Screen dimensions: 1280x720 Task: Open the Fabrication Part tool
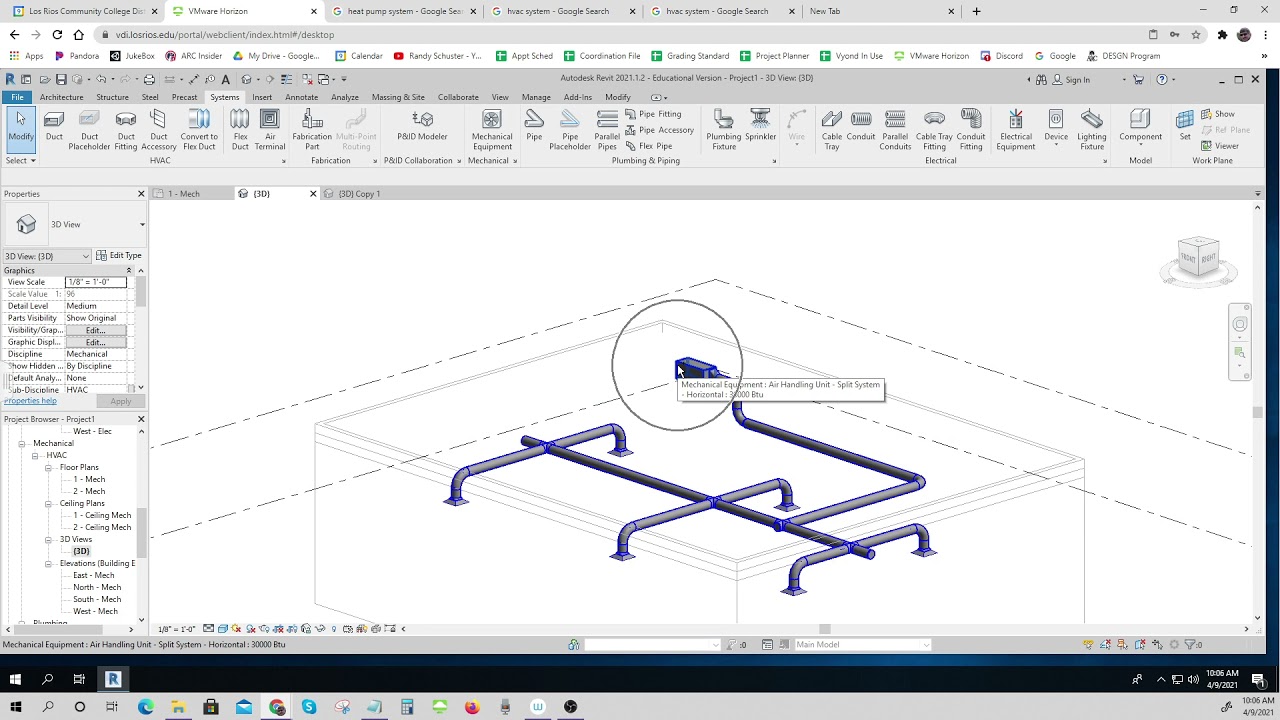tap(312, 130)
